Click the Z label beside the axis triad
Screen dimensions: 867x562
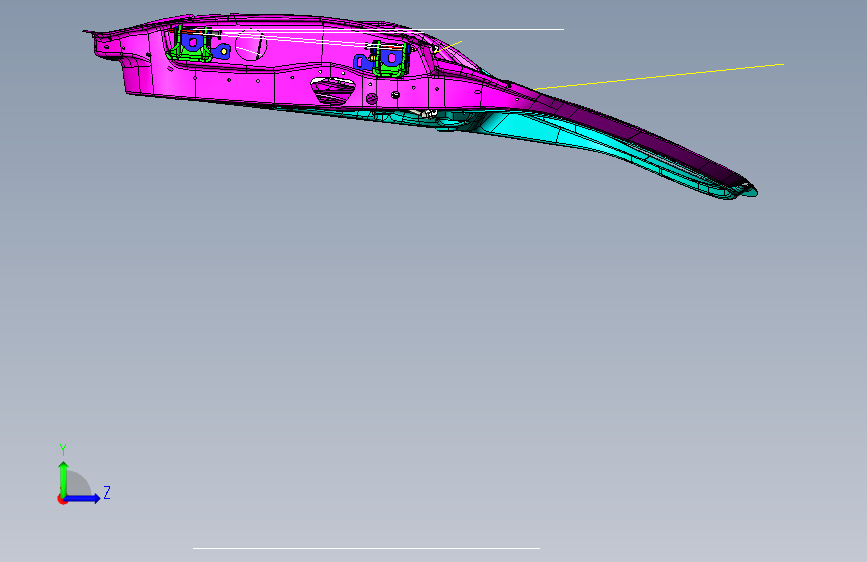107,492
